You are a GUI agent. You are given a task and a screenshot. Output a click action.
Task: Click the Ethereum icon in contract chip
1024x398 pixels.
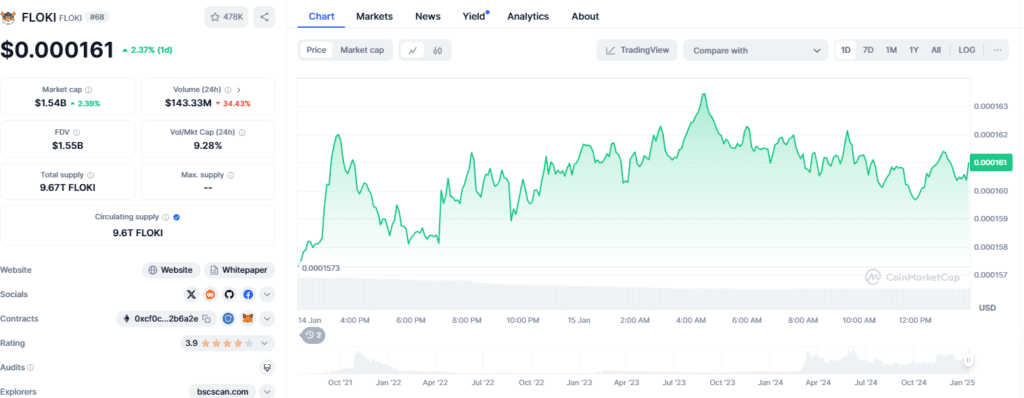[x=127, y=319]
